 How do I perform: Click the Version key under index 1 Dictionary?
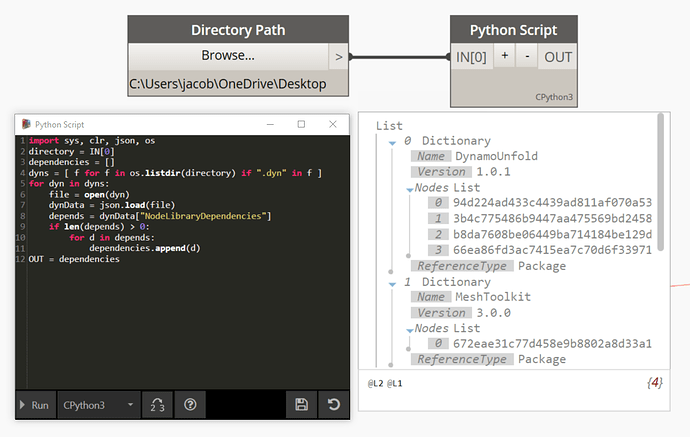point(441,313)
